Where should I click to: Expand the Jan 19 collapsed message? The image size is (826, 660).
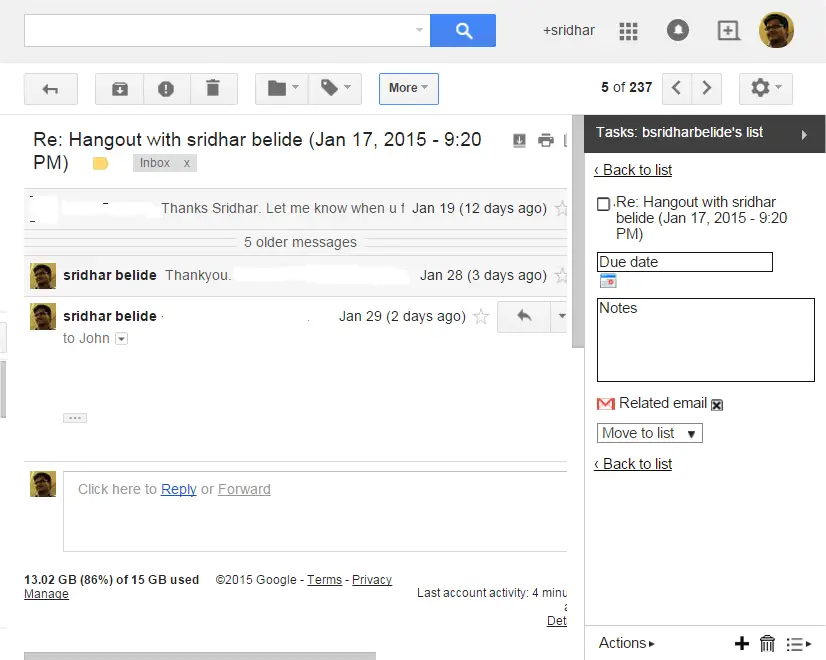coord(295,209)
